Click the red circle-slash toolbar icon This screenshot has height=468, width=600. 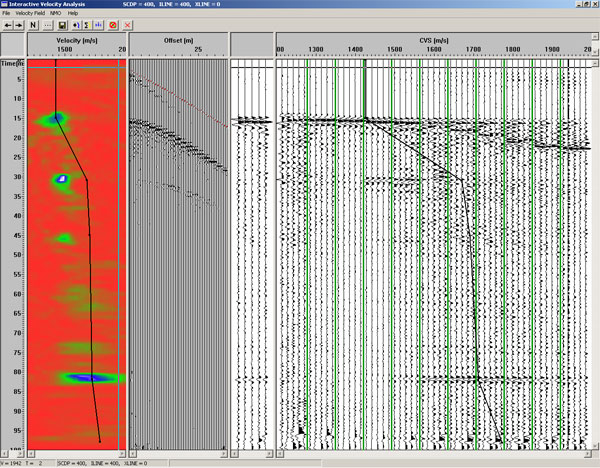[113, 23]
